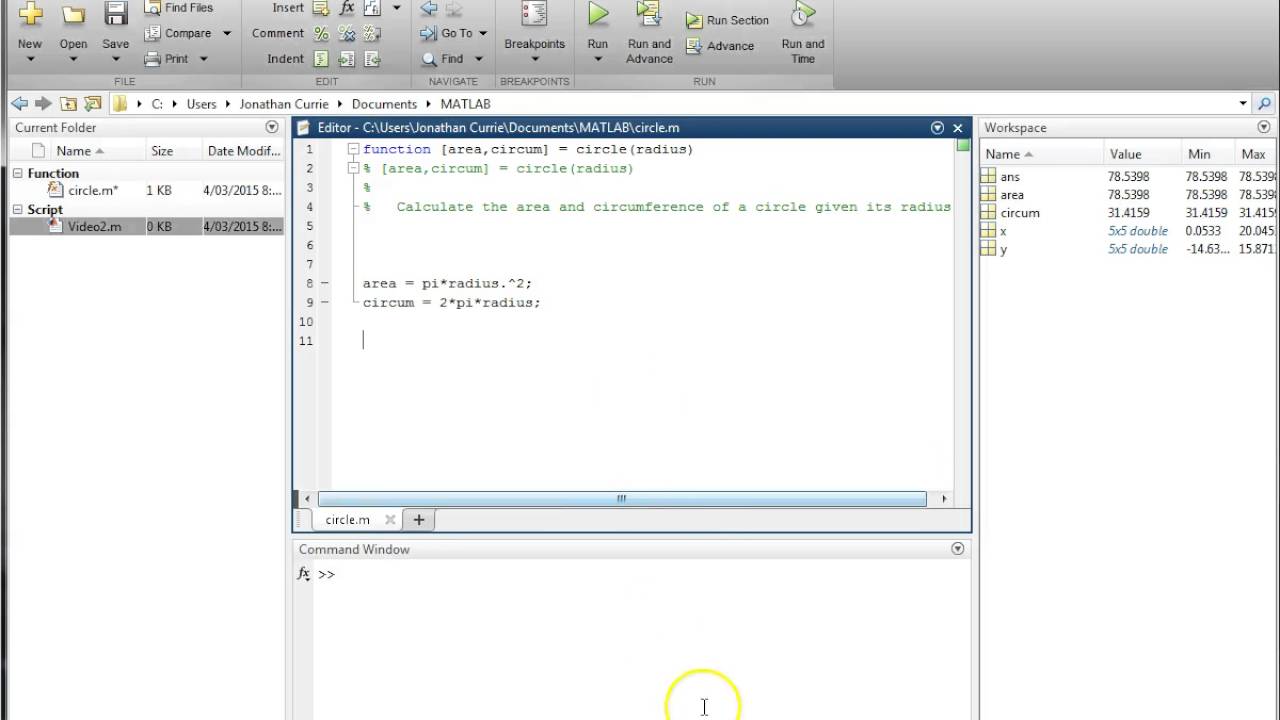This screenshot has height=720, width=1280.
Task: Open the Print dropdown arrow
Action: point(204,59)
